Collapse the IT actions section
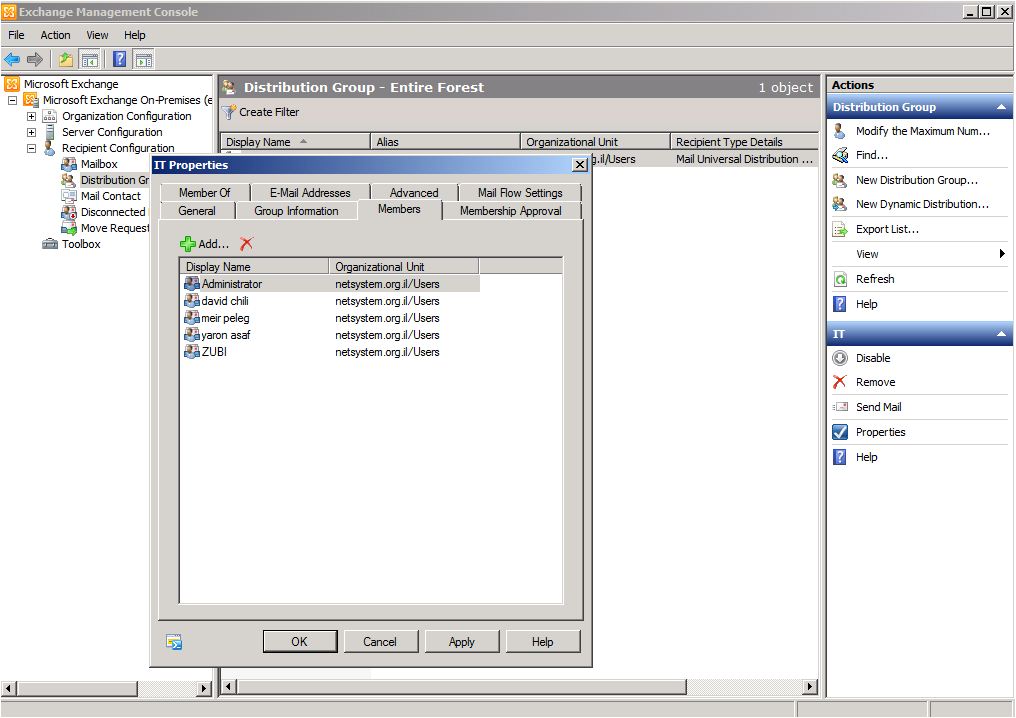 tap(1001, 334)
